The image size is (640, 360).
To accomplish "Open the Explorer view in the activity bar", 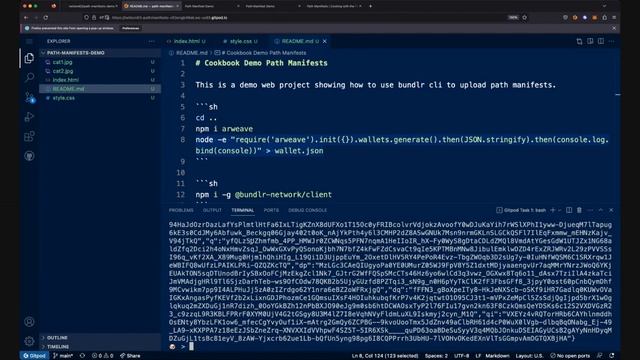I will click(29, 58).
